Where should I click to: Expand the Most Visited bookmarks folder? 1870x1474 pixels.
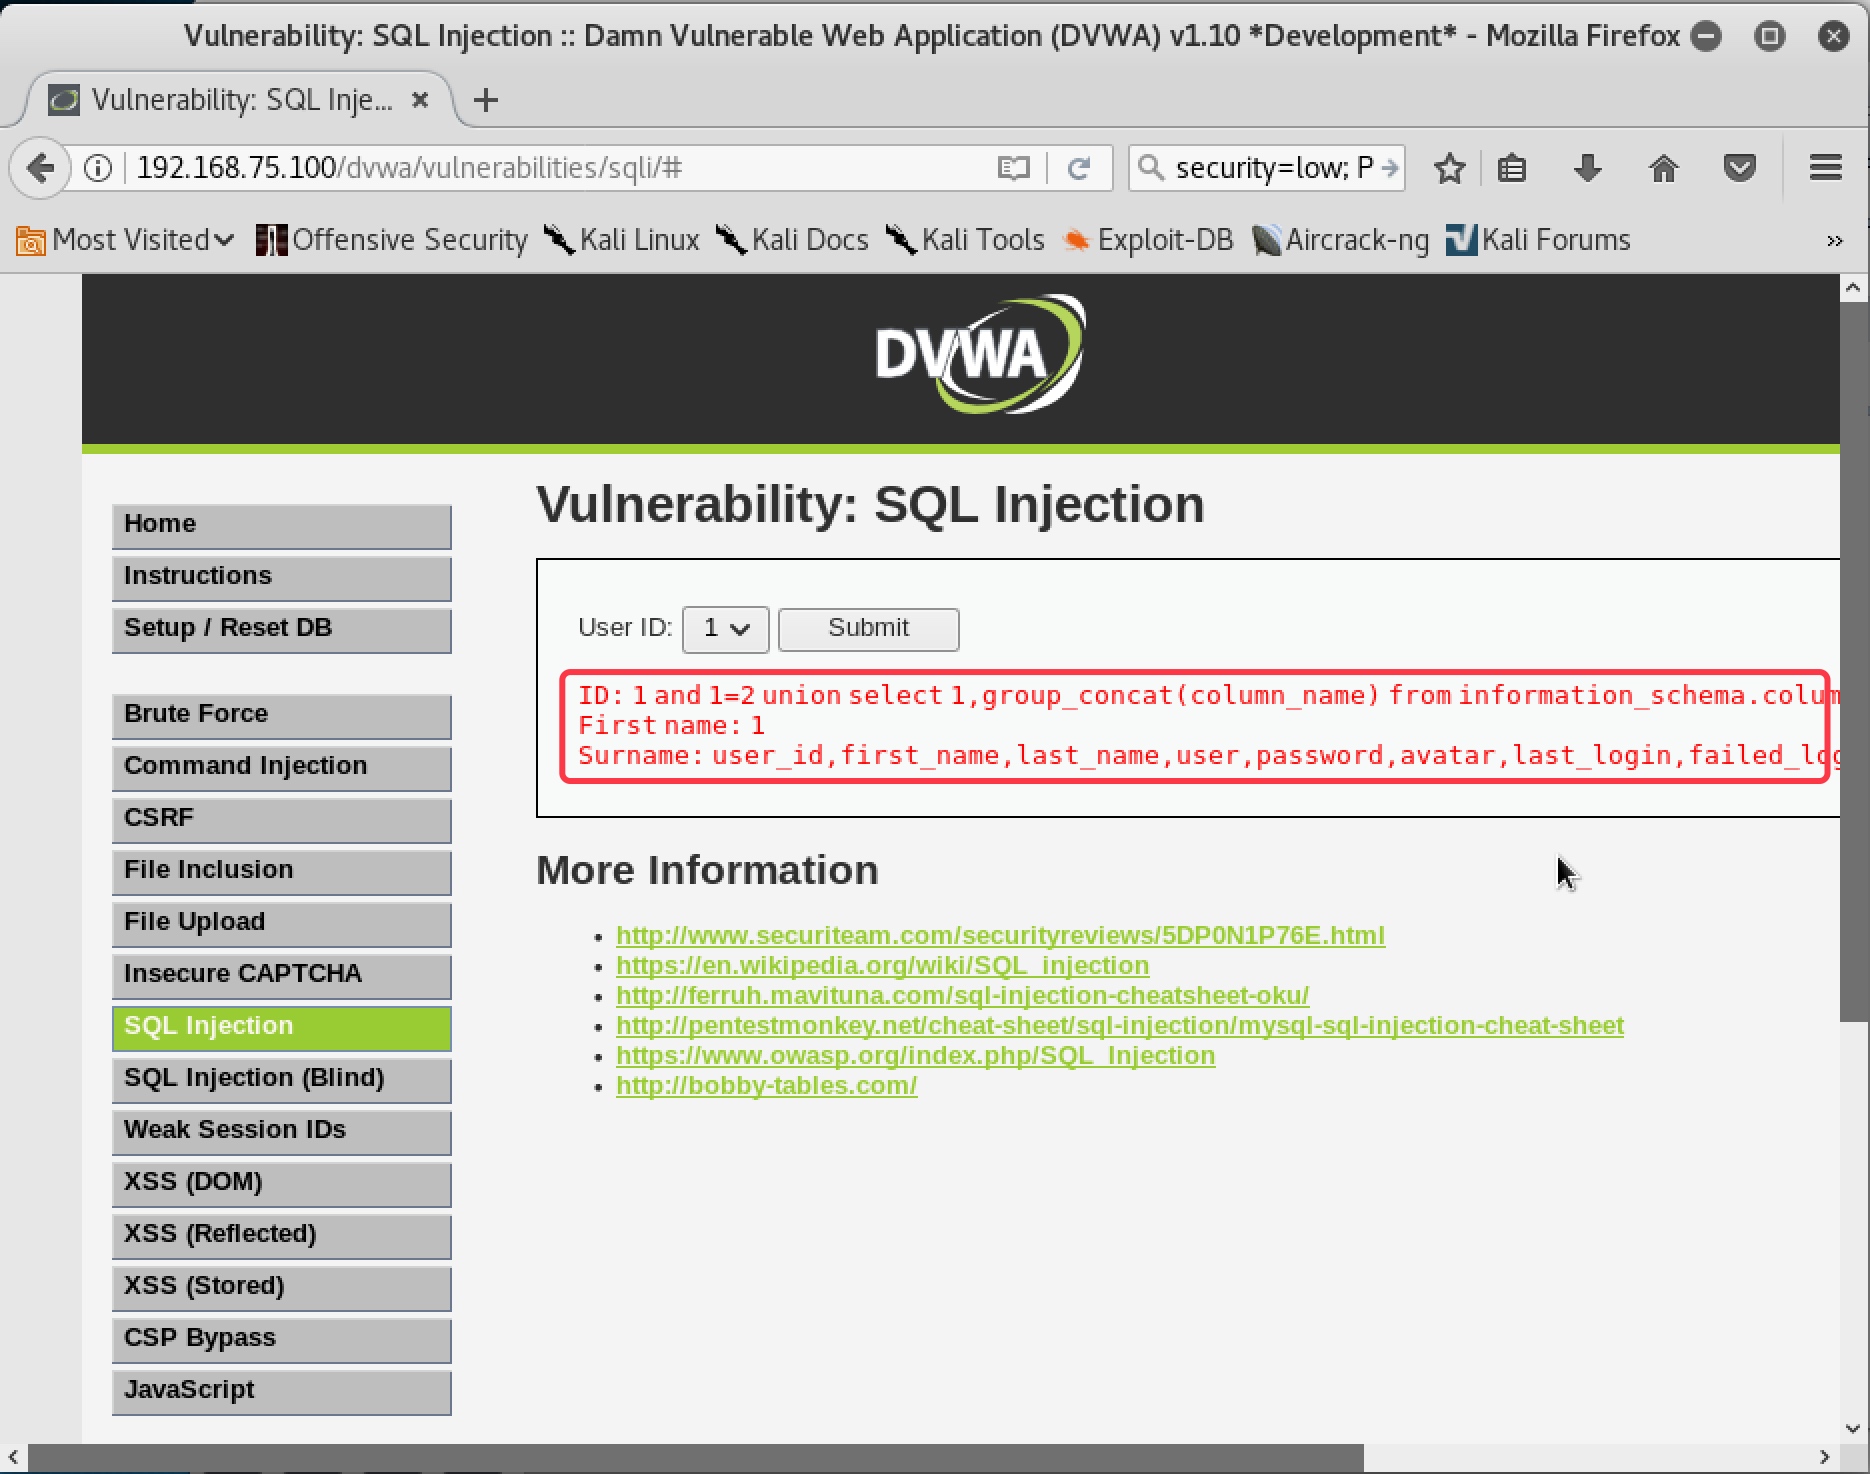pyautogui.click(x=125, y=240)
